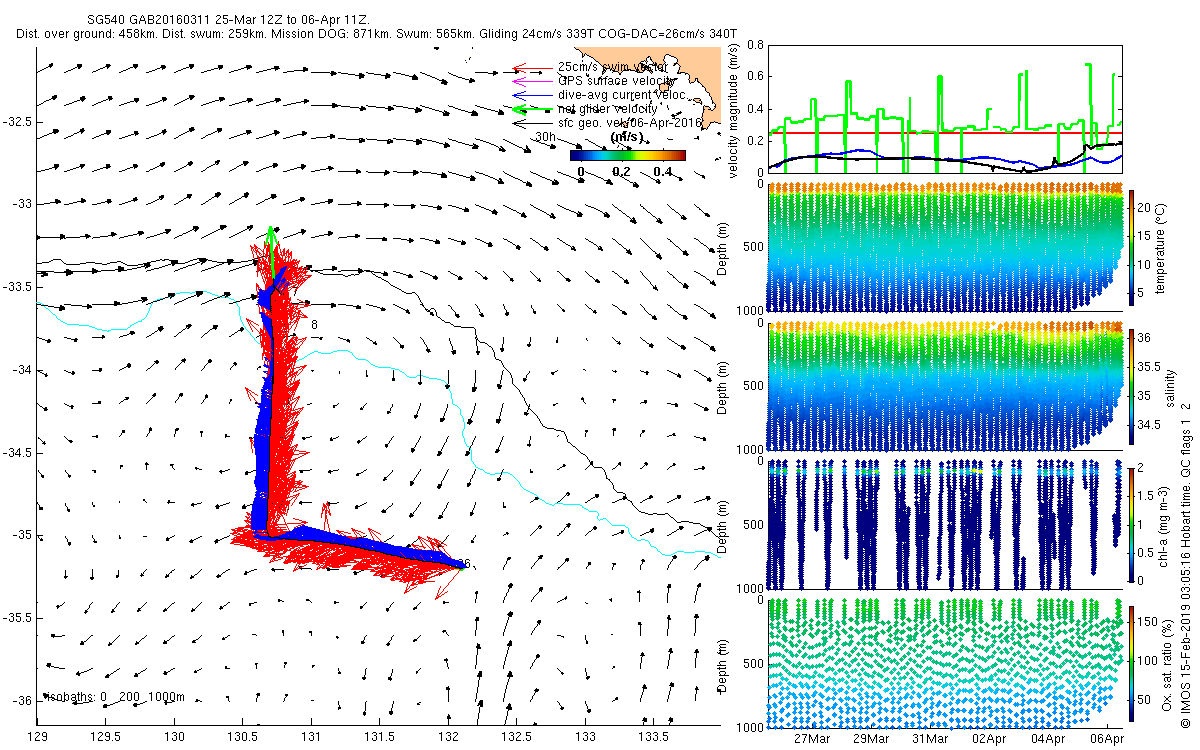This screenshot has width=1200, height=750.
Task: Click the '0.4' tick under the velocity colorbar
Action: (661, 170)
